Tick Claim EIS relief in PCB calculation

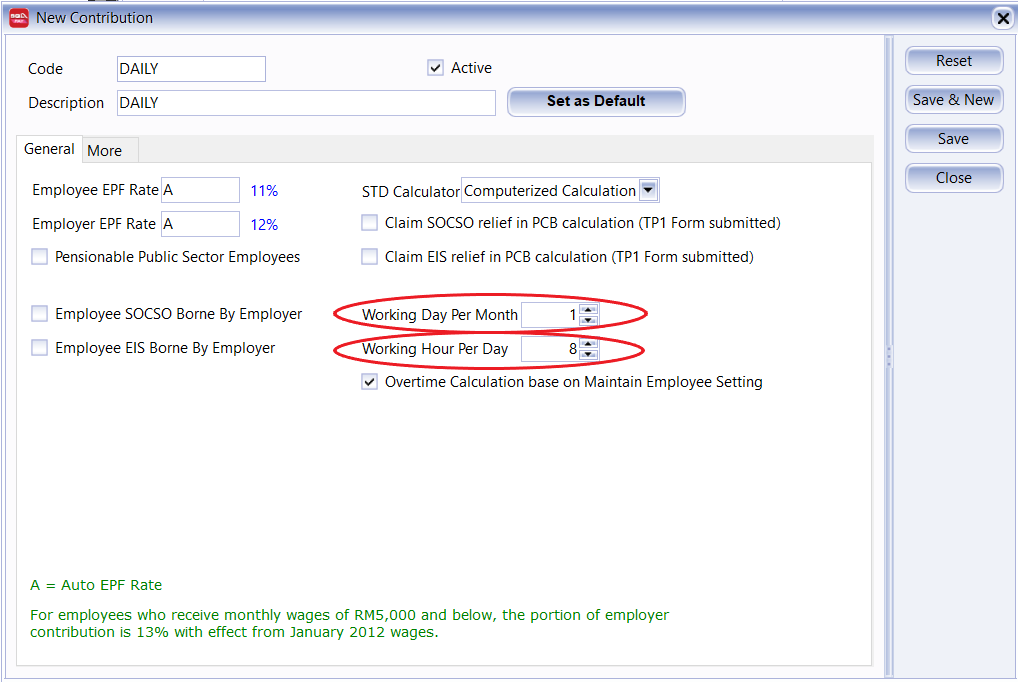[x=369, y=257]
